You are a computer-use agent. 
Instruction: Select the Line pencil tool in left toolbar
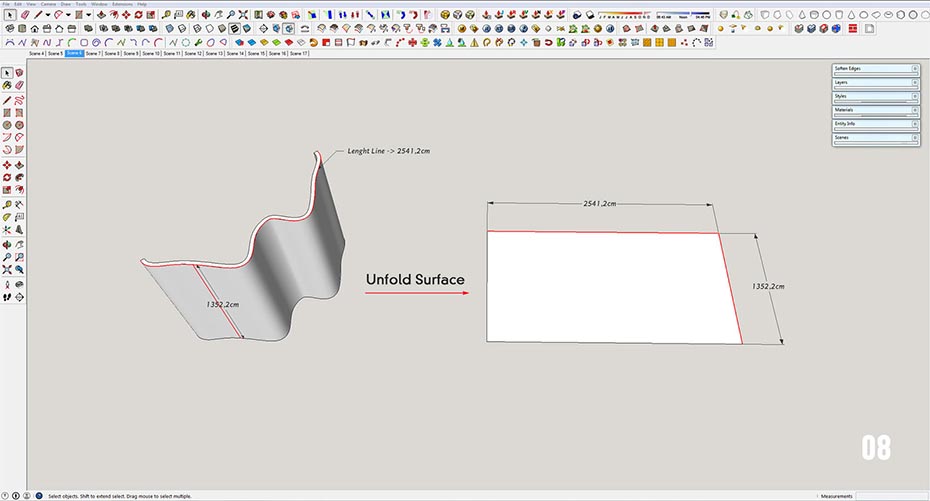7,100
